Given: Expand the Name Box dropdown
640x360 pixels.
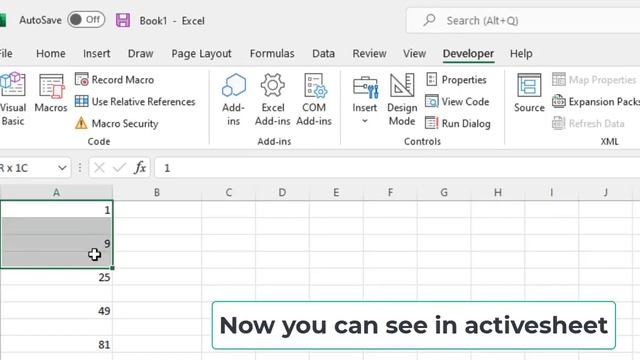Looking at the screenshot, I should [x=62, y=168].
